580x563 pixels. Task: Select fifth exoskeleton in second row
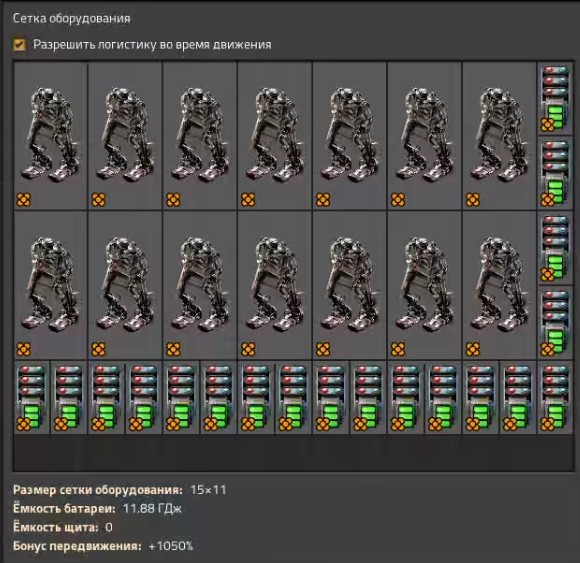pyautogui.click(x=350, y=285)
